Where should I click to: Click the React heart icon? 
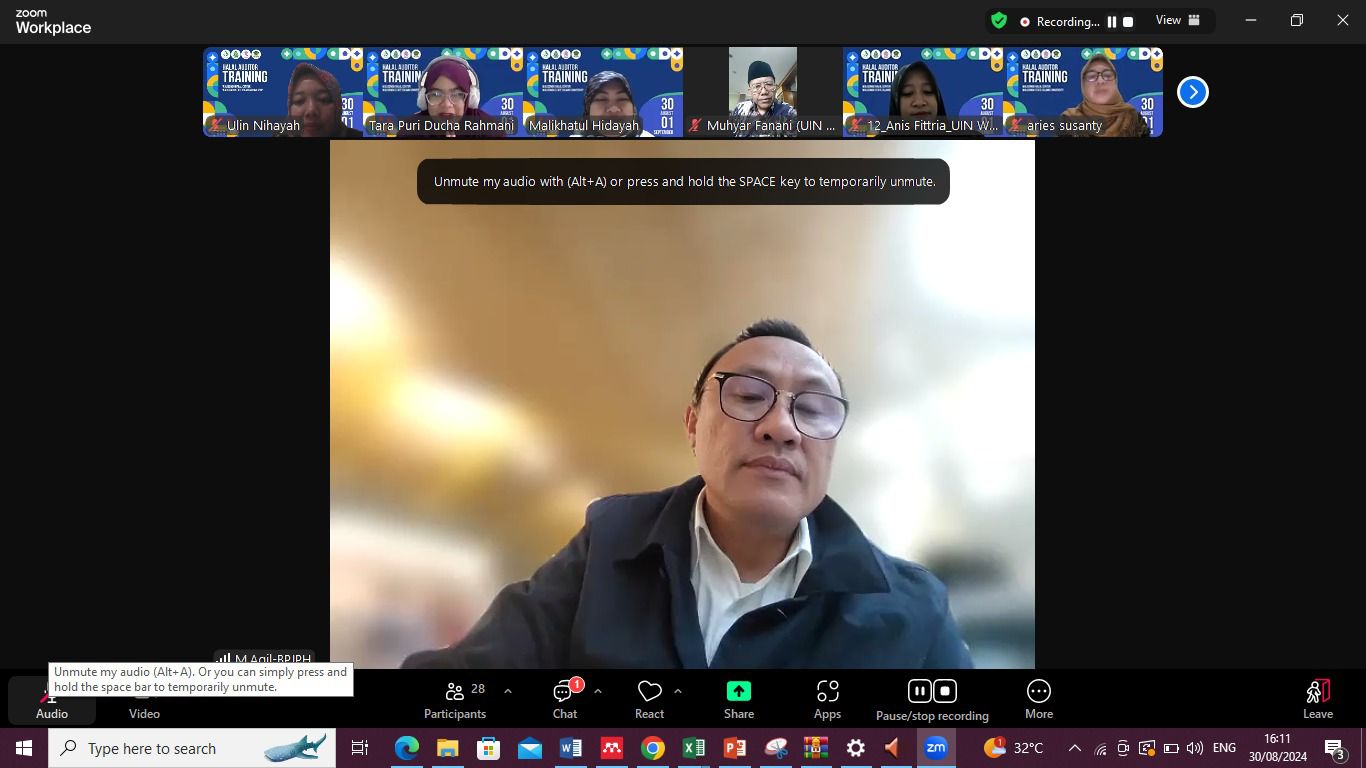650,692
